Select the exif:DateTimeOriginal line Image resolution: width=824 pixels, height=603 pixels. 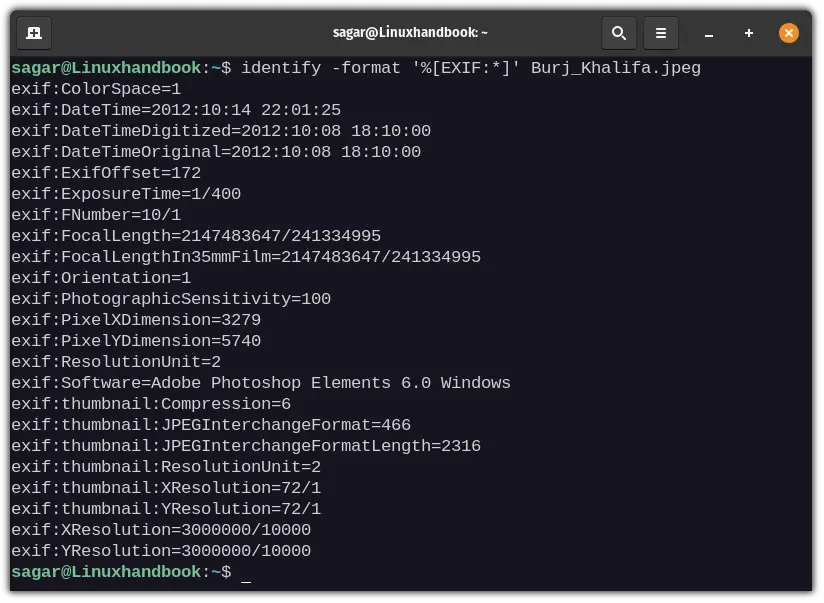coord(216,152)
